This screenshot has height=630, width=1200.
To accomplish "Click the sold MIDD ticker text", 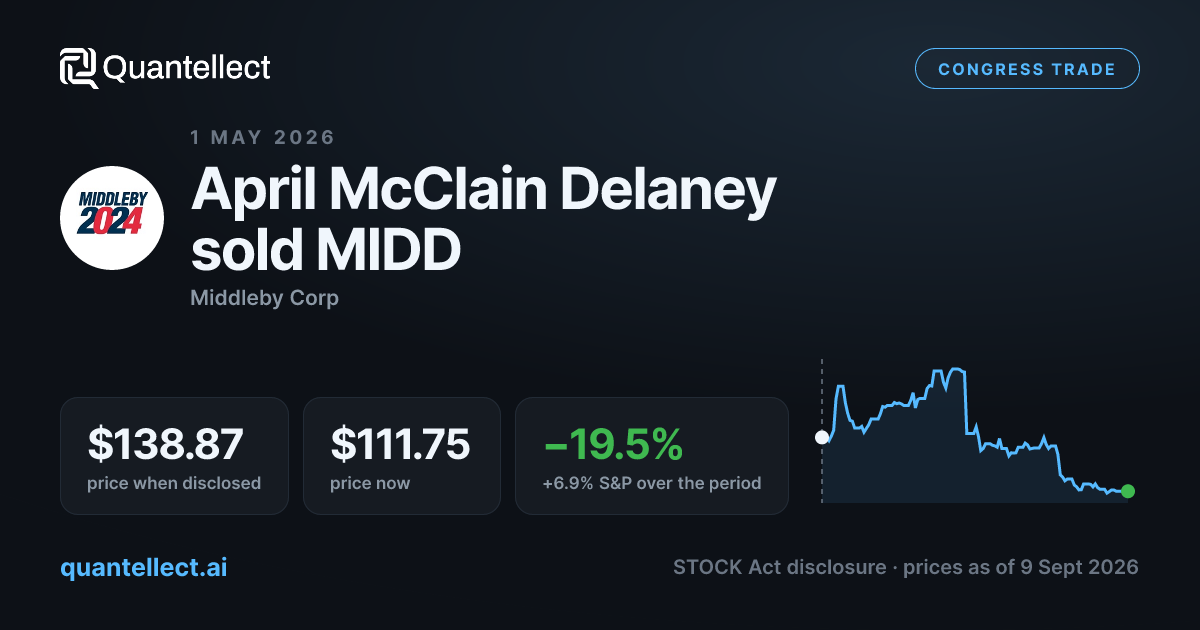I will click(x=326, y=253).
